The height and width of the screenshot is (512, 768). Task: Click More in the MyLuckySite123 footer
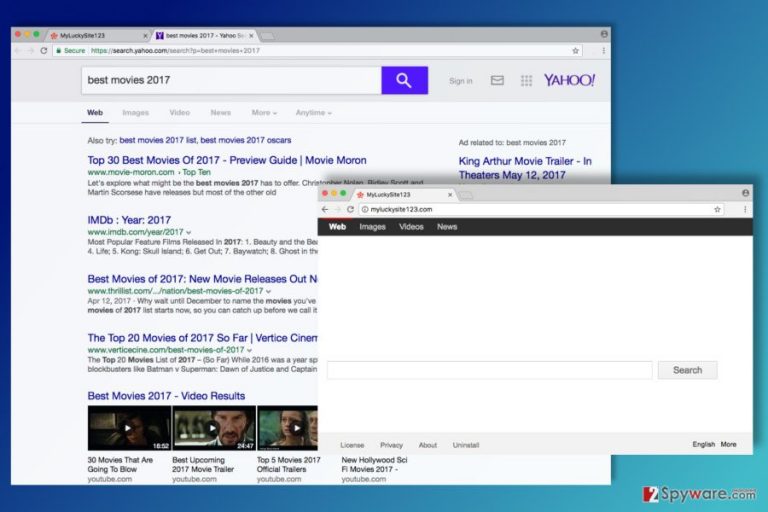[x=728, y=444]
